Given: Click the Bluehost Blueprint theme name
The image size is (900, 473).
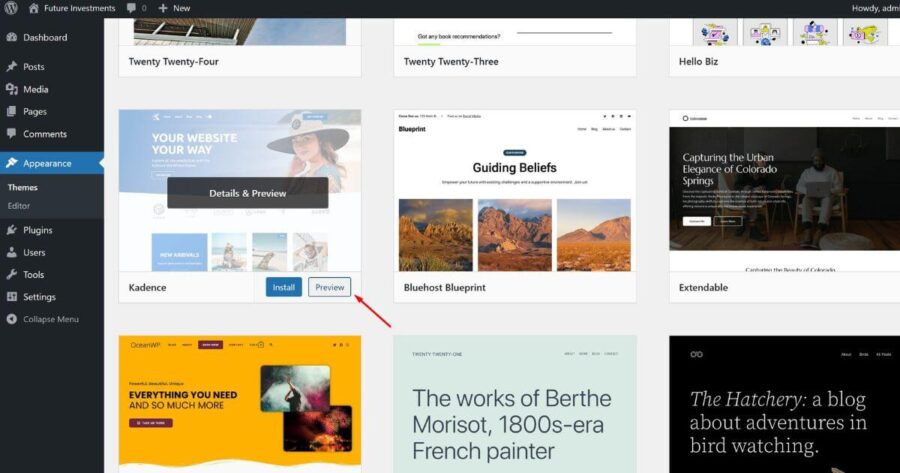Looking at the screenshot, I should (444, 288).
